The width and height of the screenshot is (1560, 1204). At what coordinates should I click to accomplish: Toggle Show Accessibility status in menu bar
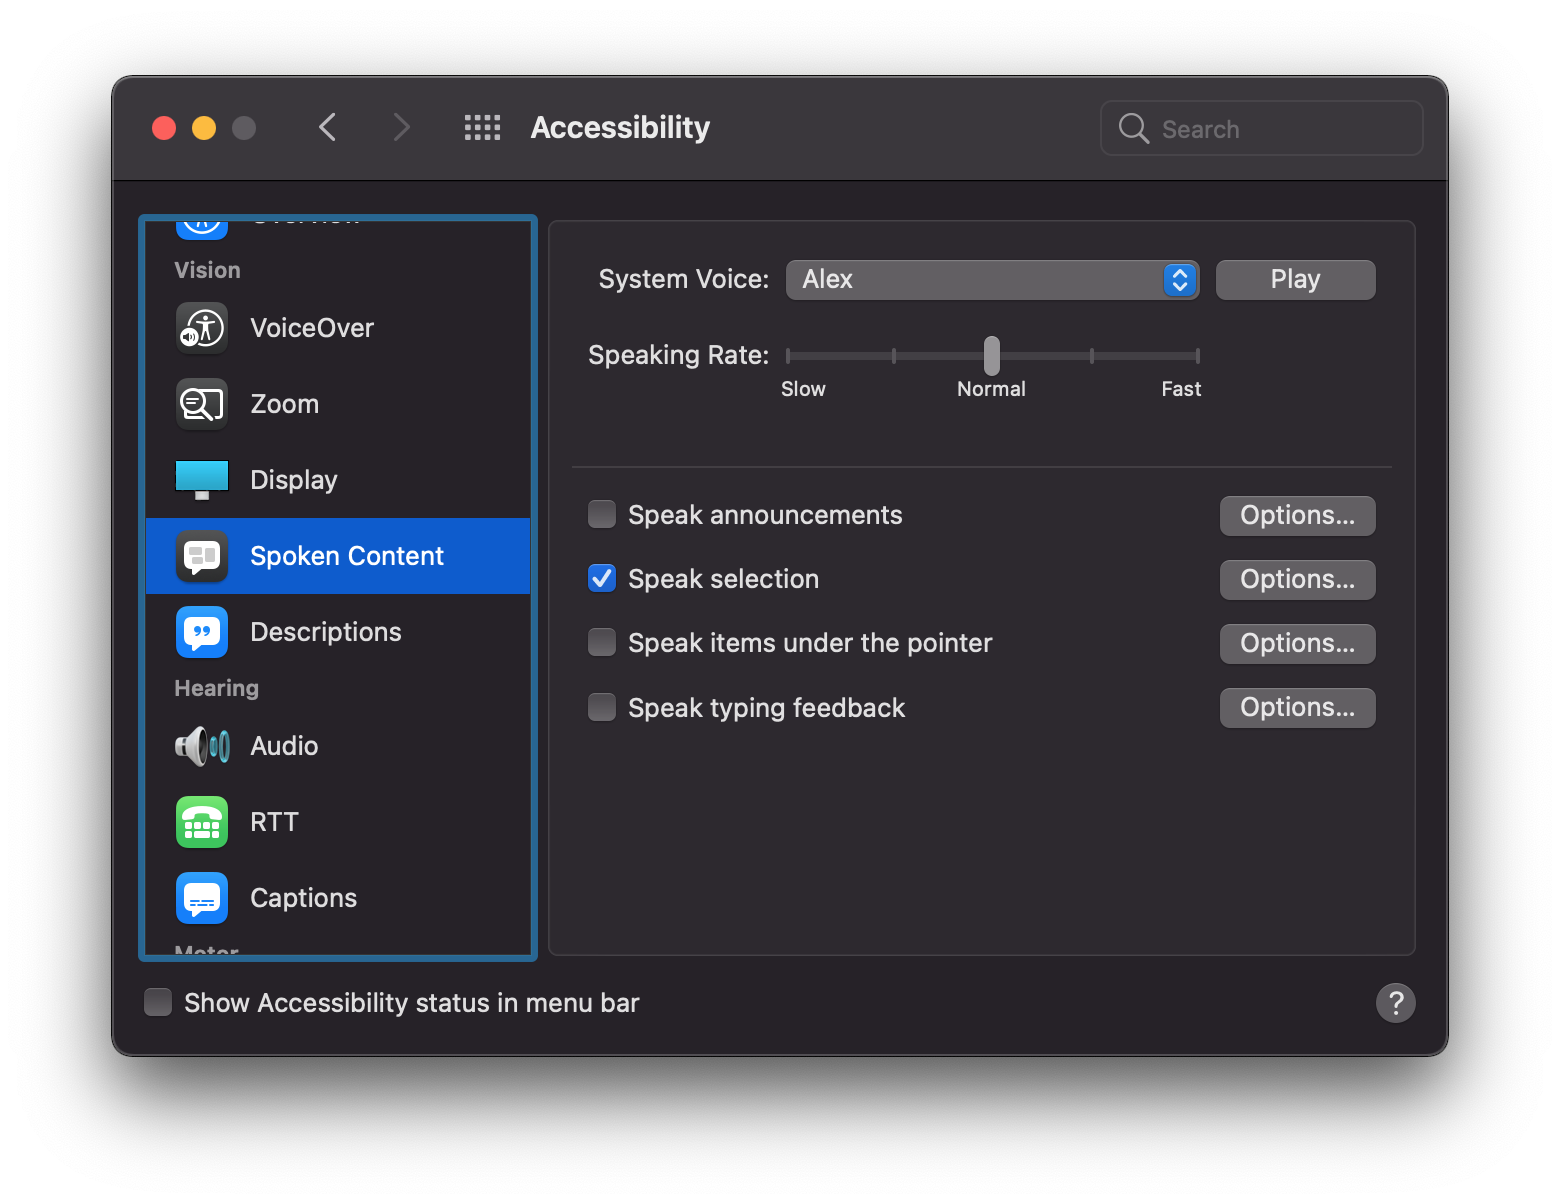click(x=158, y=1002)
